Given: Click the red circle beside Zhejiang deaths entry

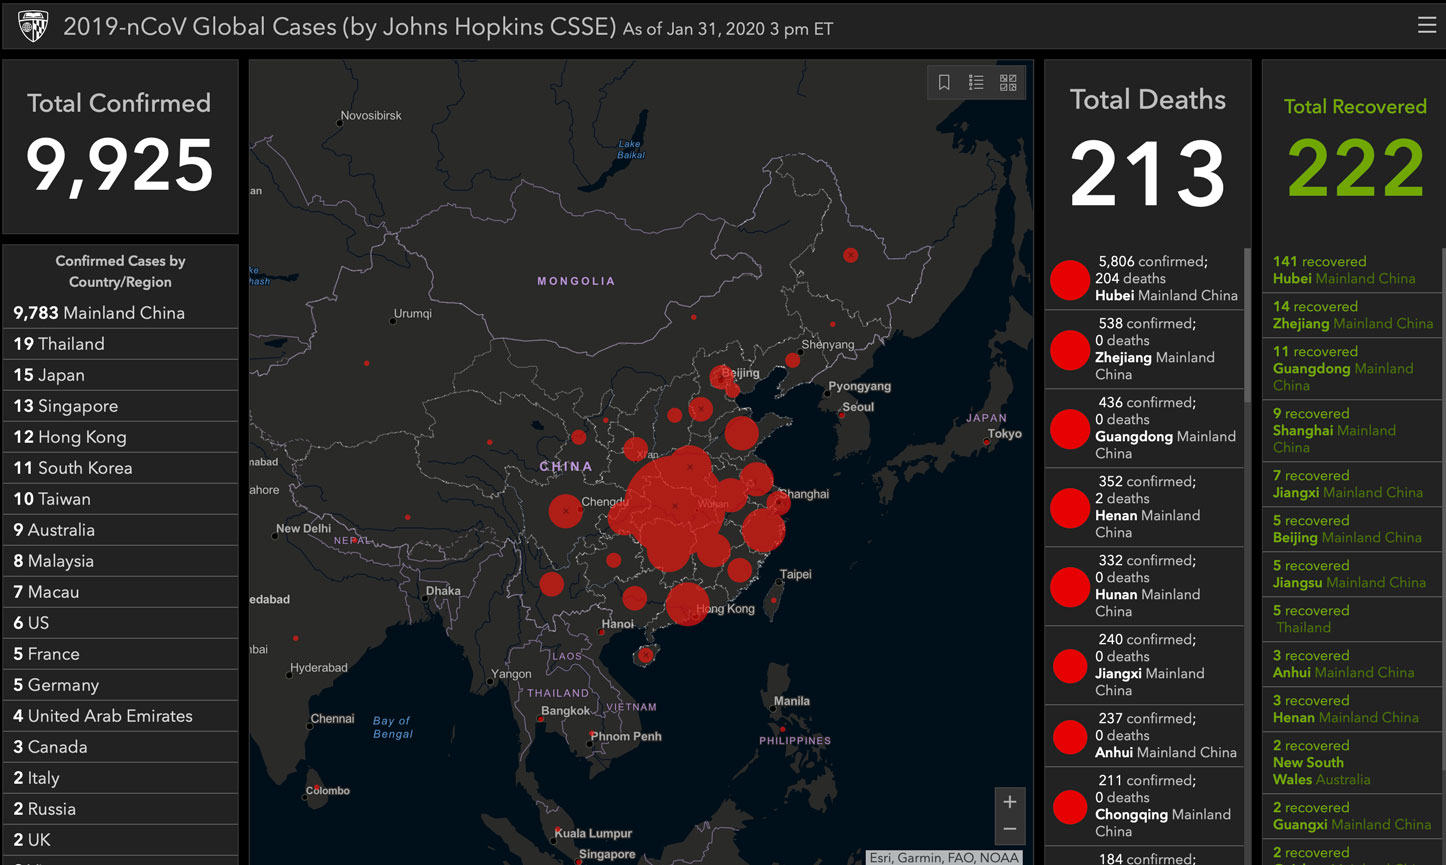Looking at the screenshot, I should pyautogui.click(x=1069, y=350).
